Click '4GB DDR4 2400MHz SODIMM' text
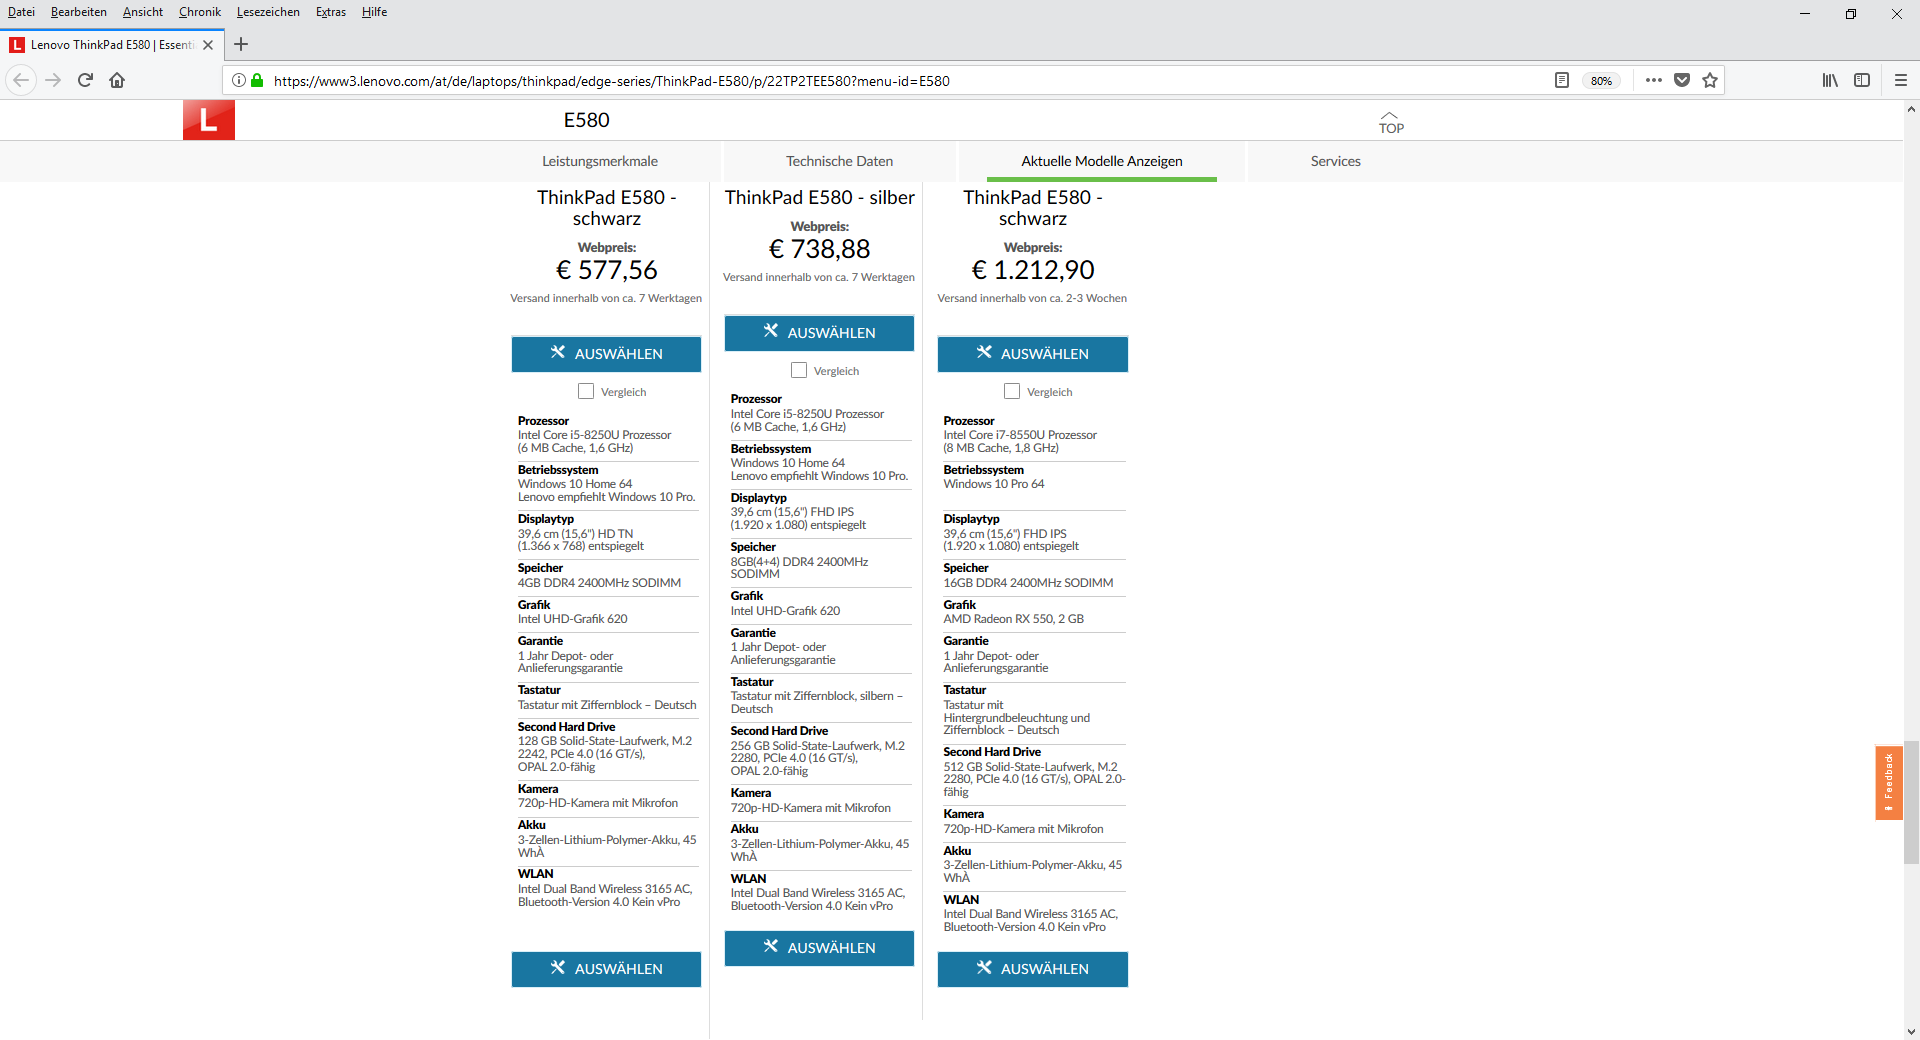The image size is (1920, 1040). (x=599, y=583)
